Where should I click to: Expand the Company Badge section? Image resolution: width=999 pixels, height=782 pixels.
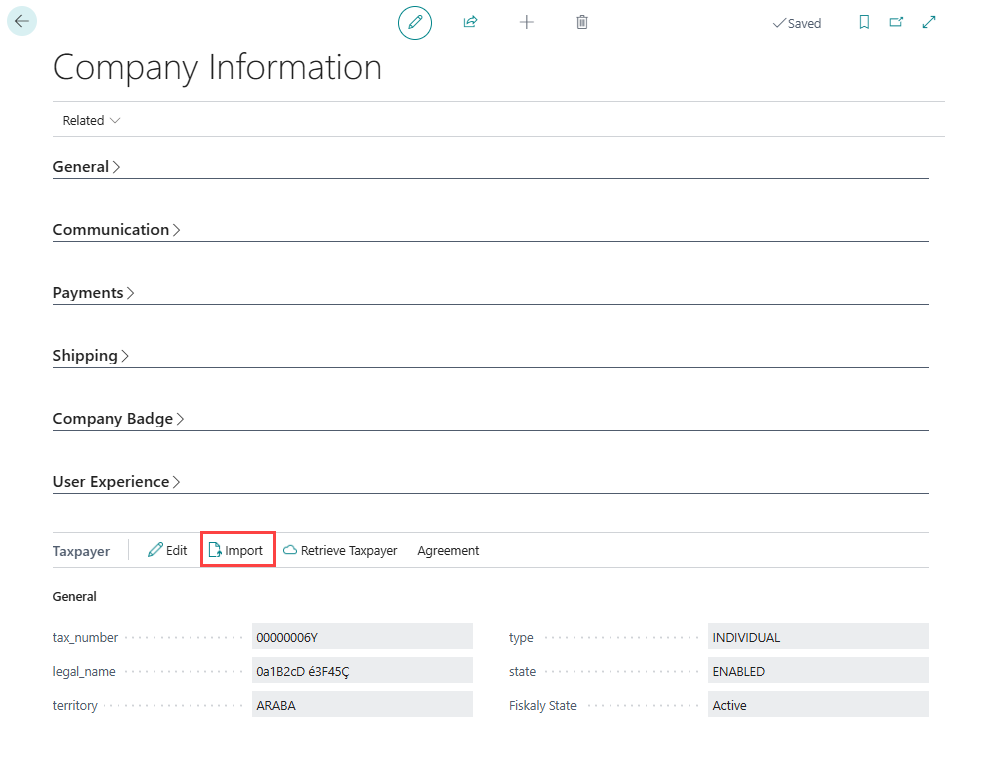[x=118, y=419]
